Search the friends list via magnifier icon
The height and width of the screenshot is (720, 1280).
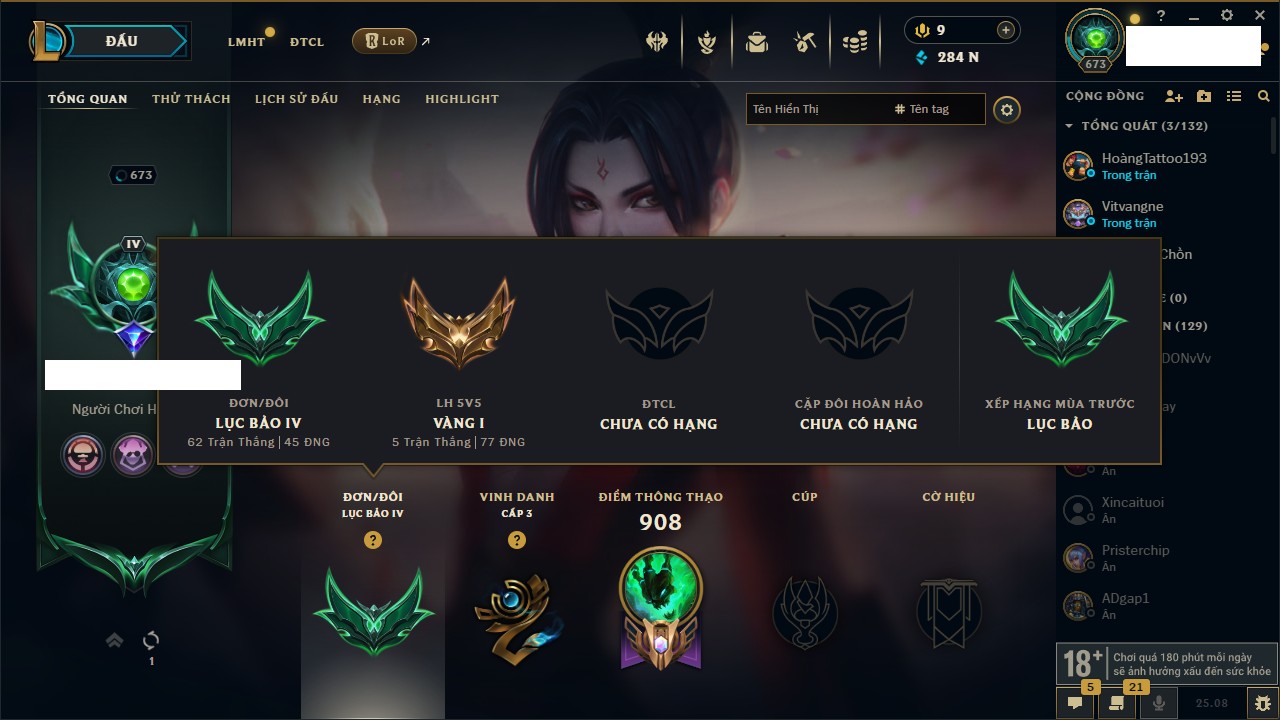click(x=1264, y=96)
